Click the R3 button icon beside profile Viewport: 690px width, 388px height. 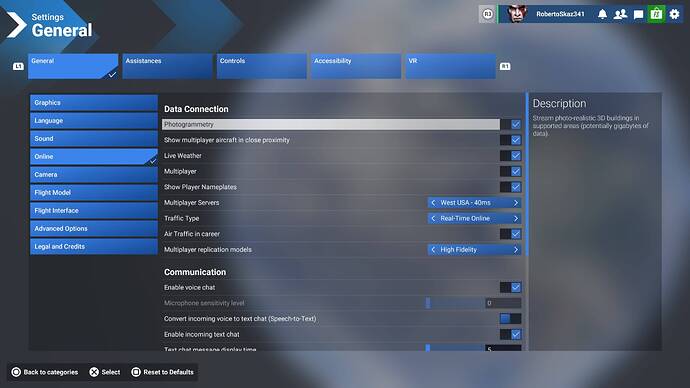tap(487, 14)
